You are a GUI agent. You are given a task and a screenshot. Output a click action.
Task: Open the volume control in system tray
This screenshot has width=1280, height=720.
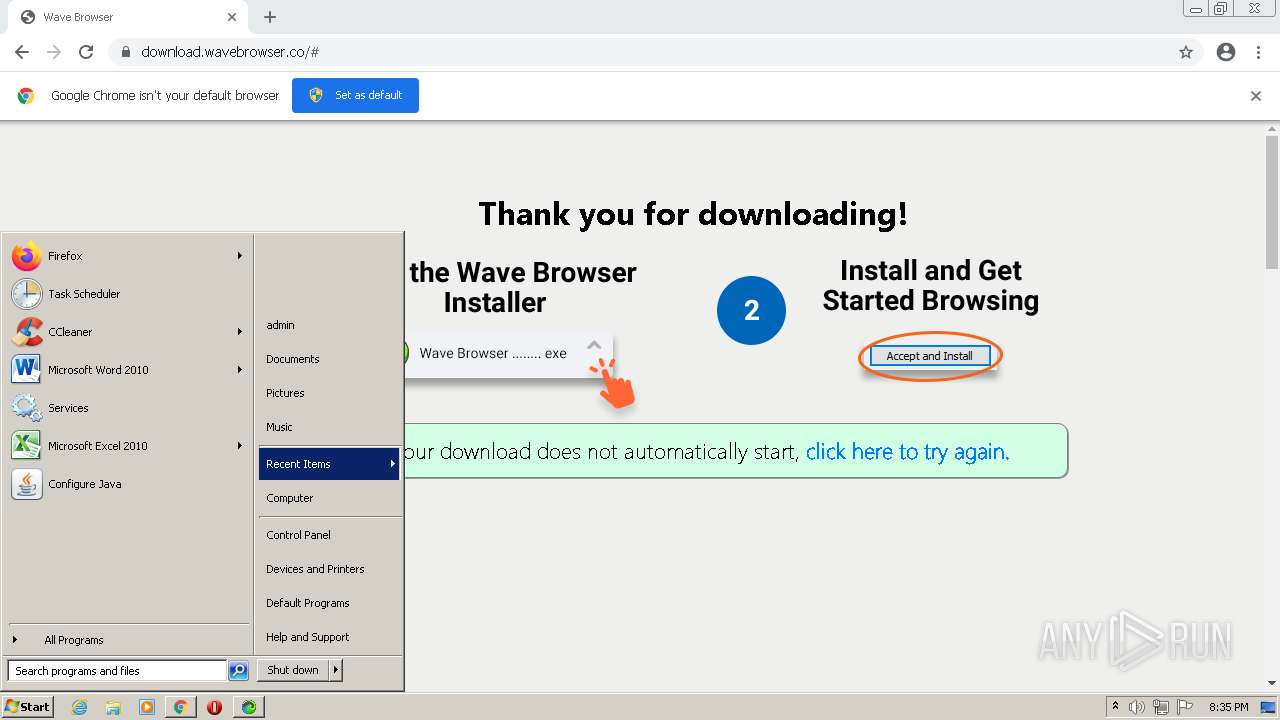pyautogui.click(x=1137, y=707)
